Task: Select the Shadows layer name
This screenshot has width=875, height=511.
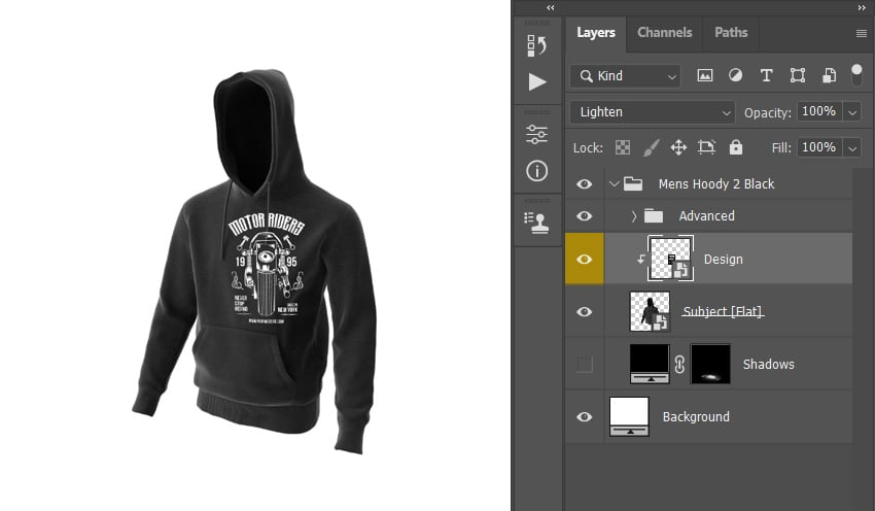Action: click(x=768, y=364)
